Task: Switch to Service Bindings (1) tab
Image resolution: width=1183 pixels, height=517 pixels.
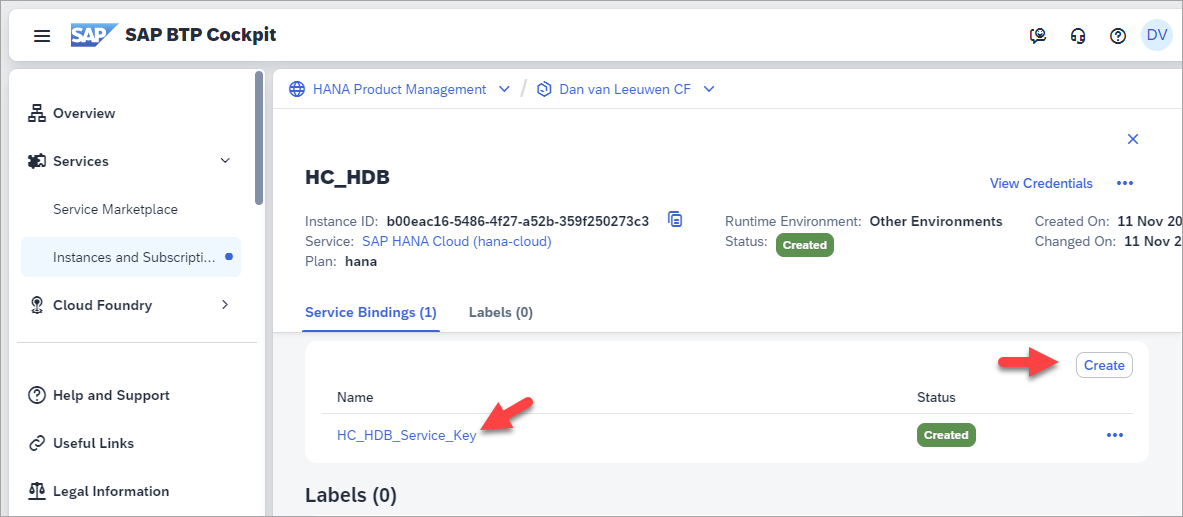Action: pyautogui.click(x=370, y=312)
